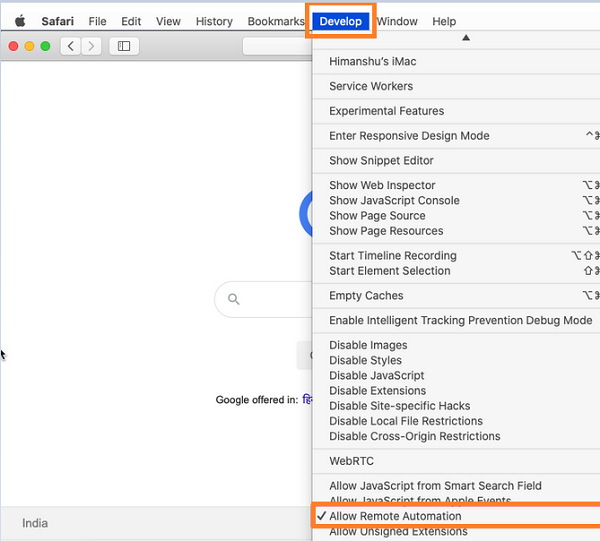
Task: Click the green full-screen window button
Action: [x=46, y=46]
